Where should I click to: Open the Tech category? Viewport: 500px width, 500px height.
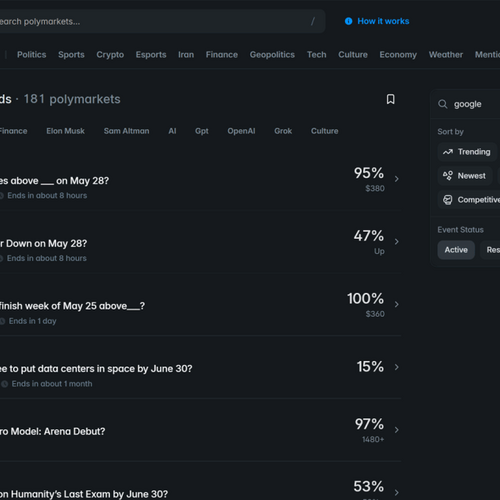317,55
